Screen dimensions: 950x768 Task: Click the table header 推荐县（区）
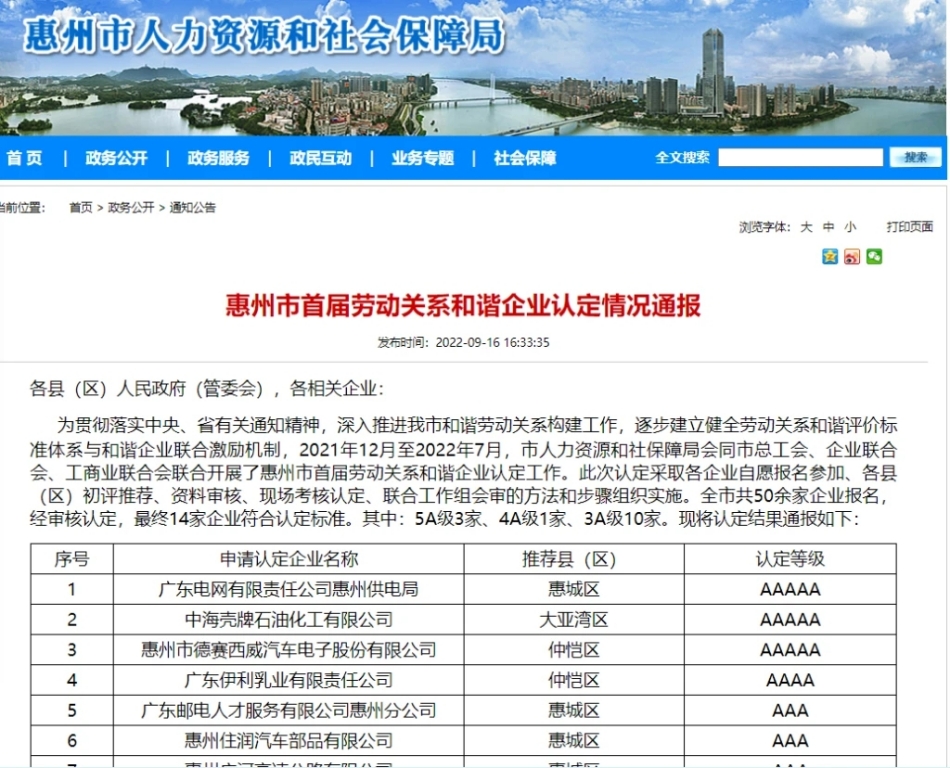pos(574,559)
